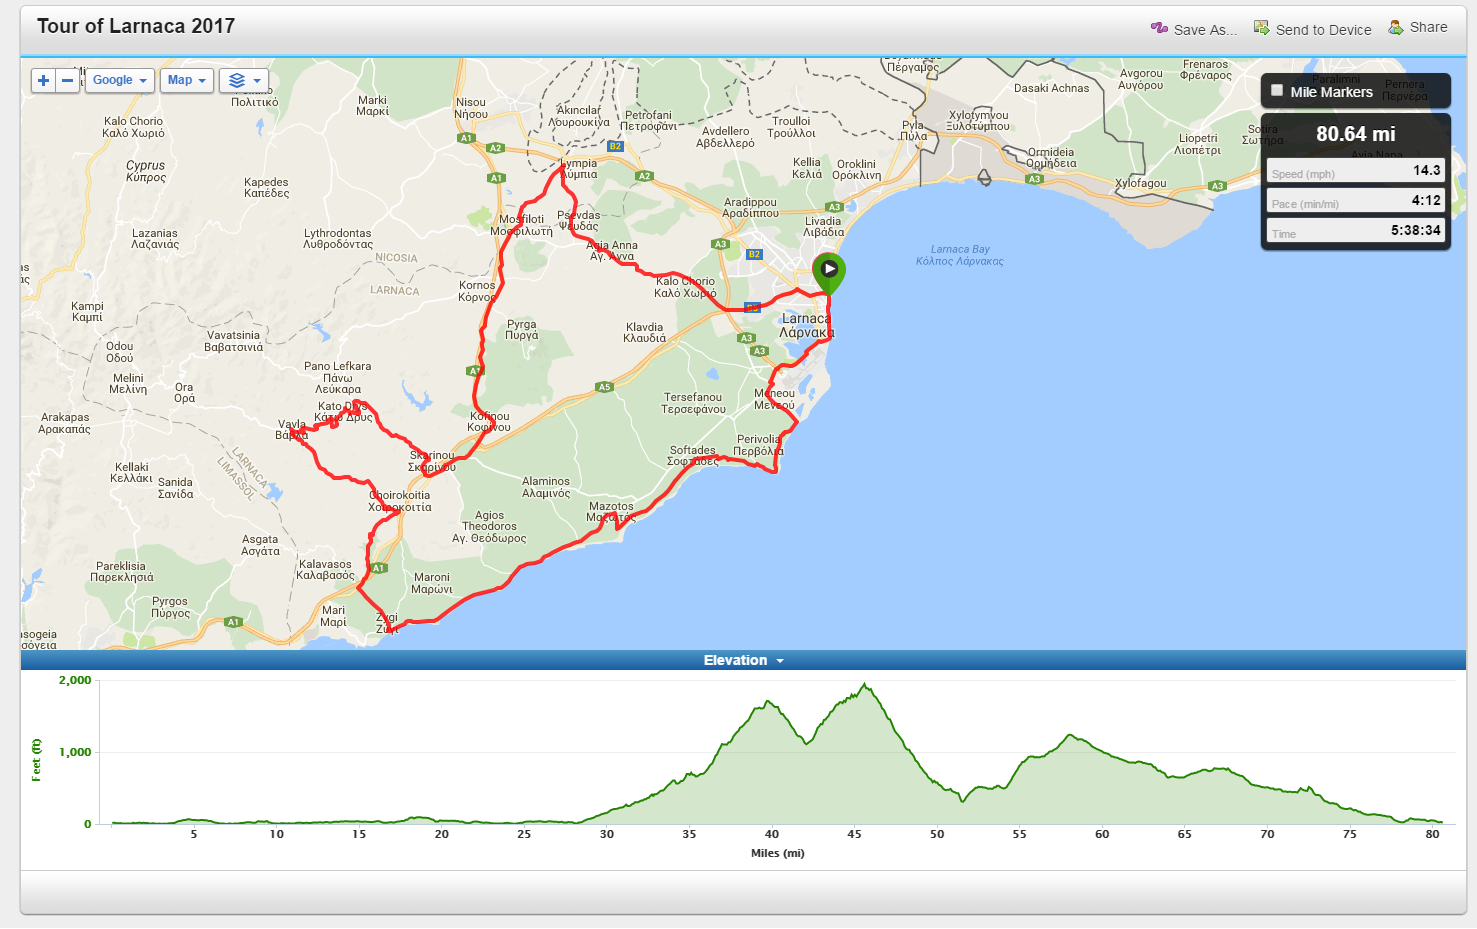Viewport: 1477px width, 929px height.
Task: Select the Speed (mph) field
Action: 1355,171
